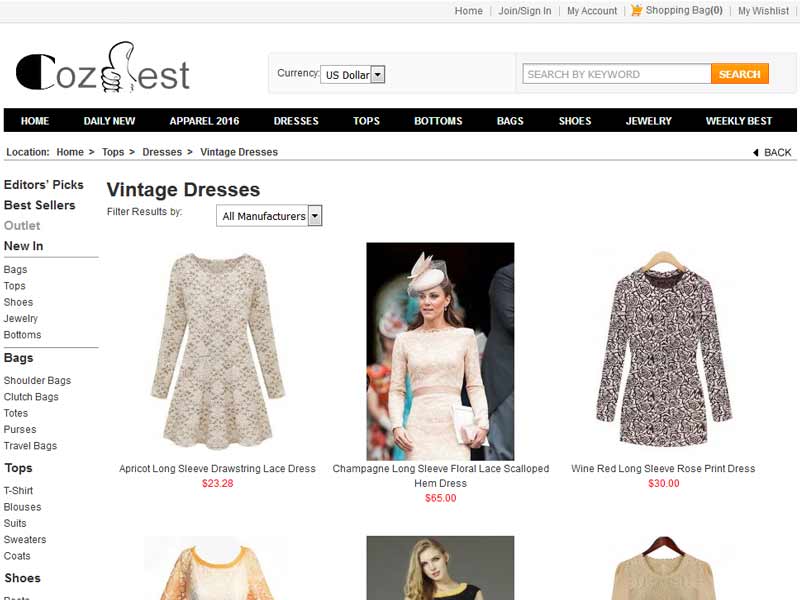Open the DAILY NEW menu item

tap(109, 121)
